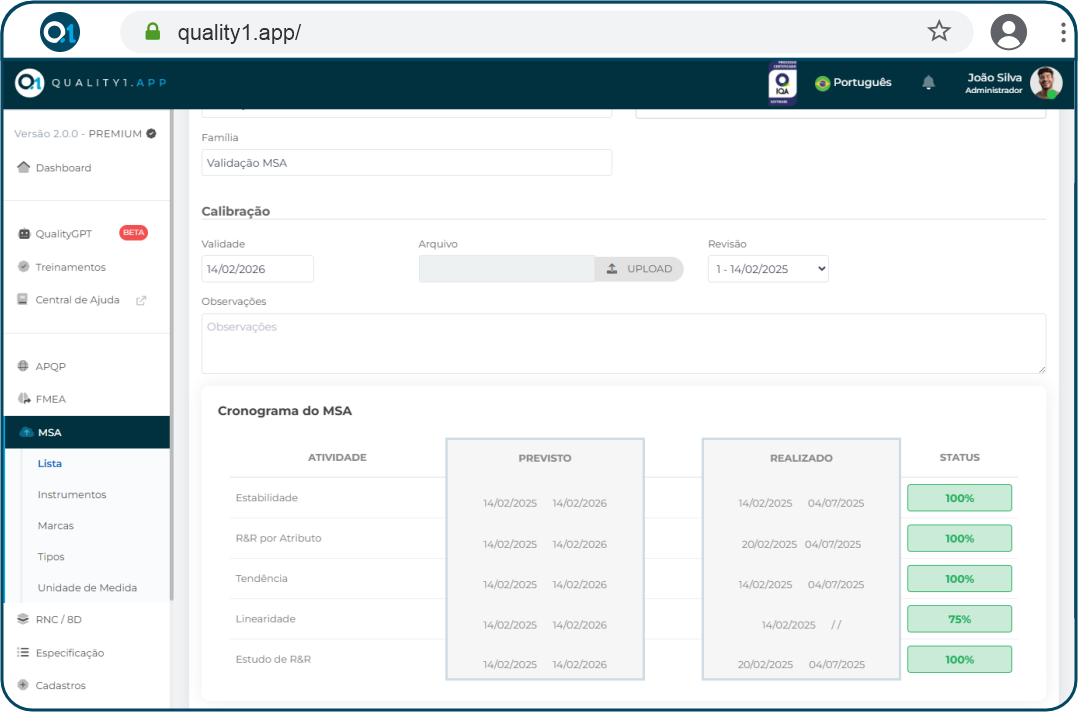Image resolution: width=1078 pixels, height=712 pixels.
Task: Click Linearidade 75% status progress bar
Action: (959, 619)
